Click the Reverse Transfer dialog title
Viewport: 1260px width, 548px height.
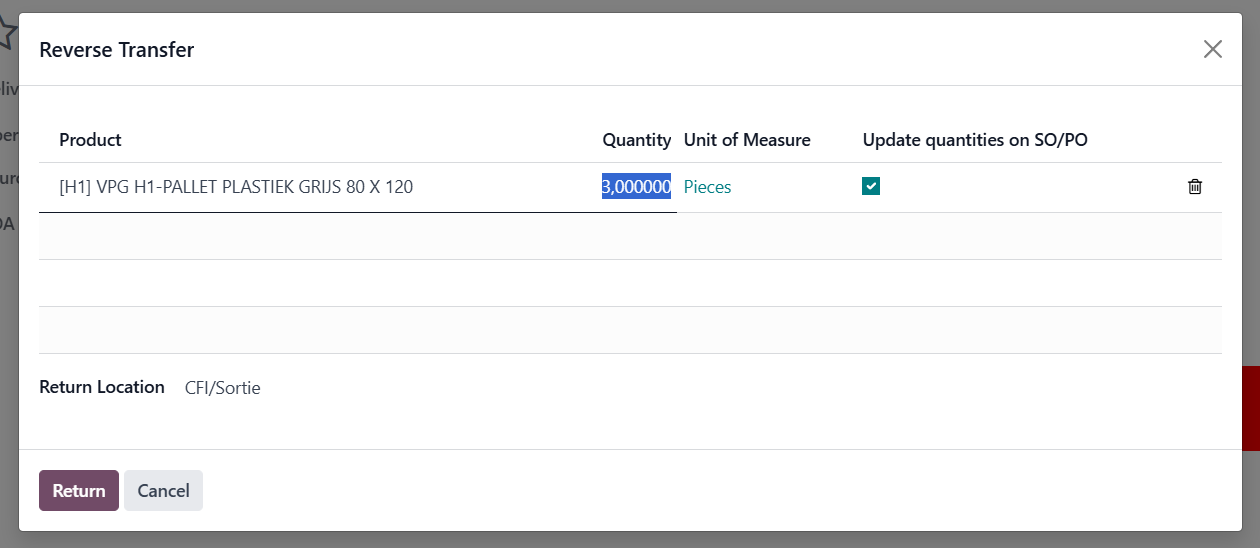[116, 49]
